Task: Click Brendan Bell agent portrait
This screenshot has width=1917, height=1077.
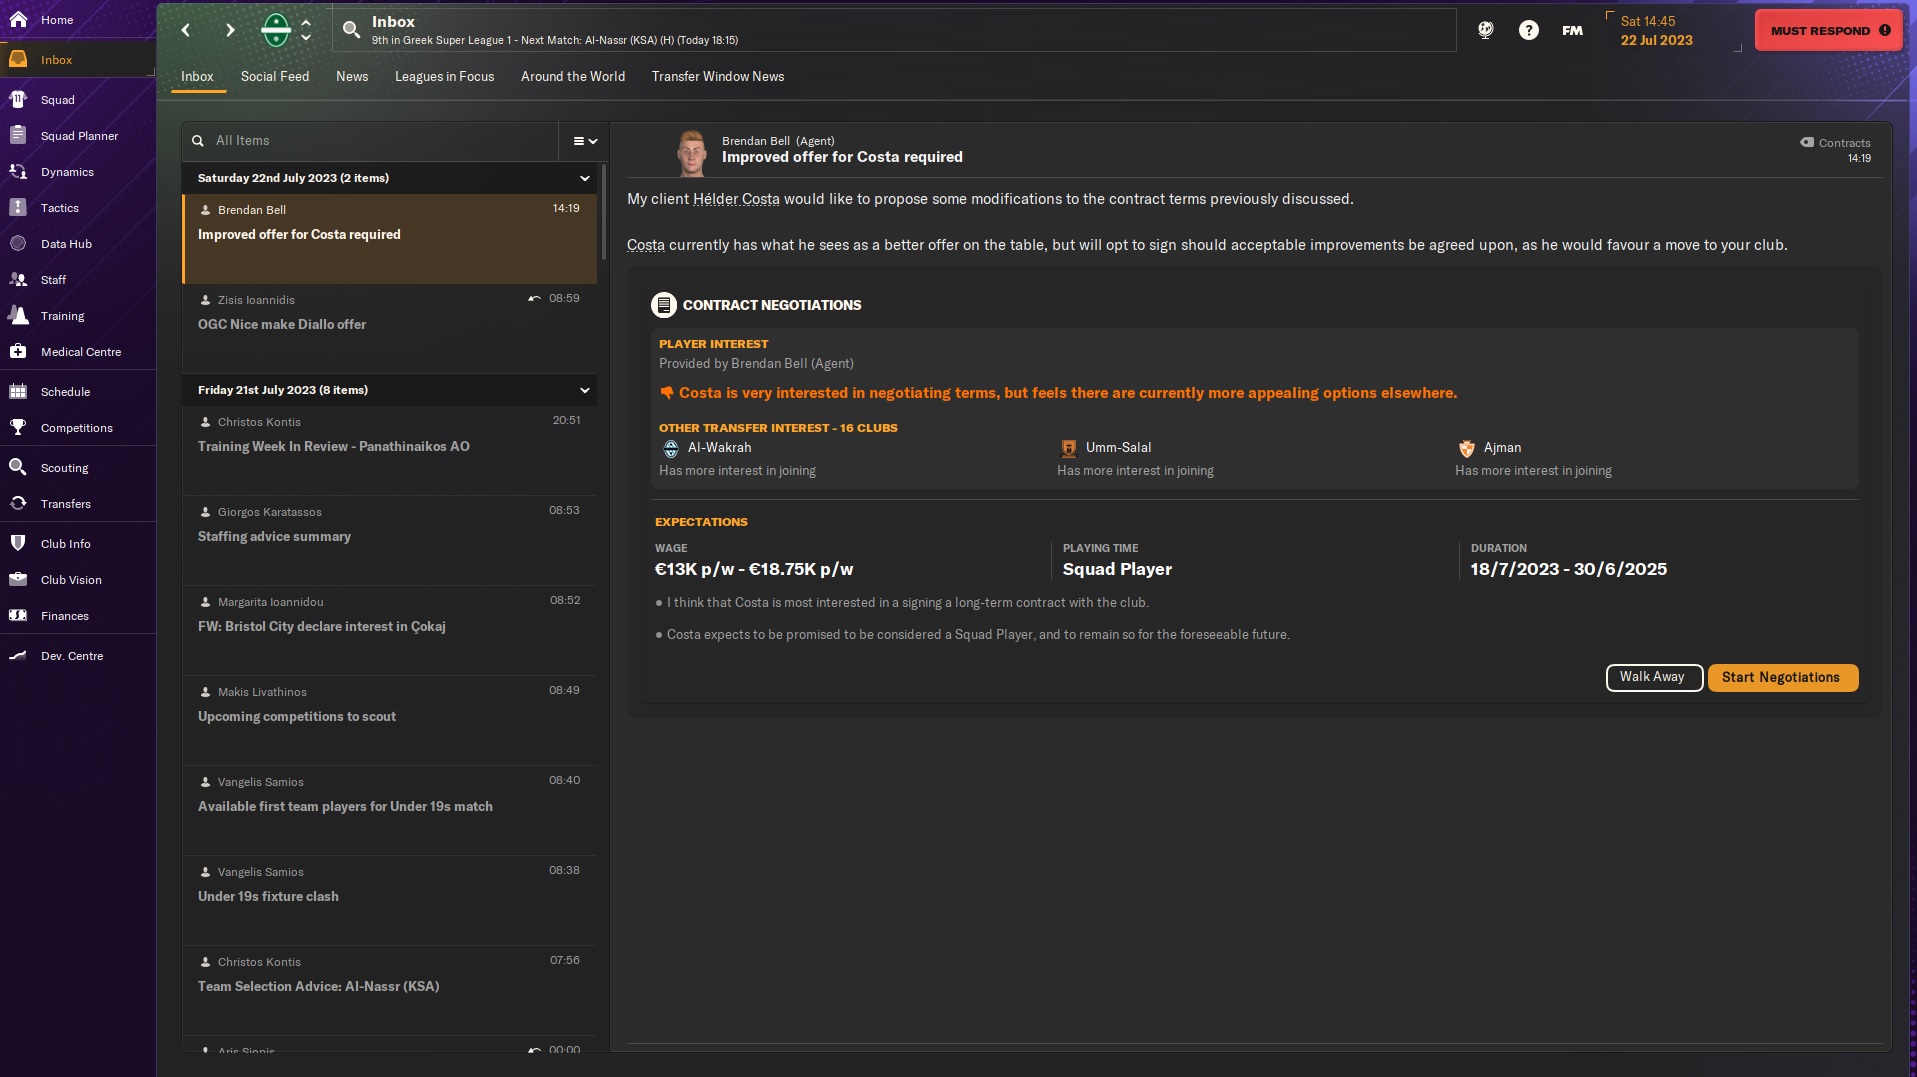Action: [690, 151]
